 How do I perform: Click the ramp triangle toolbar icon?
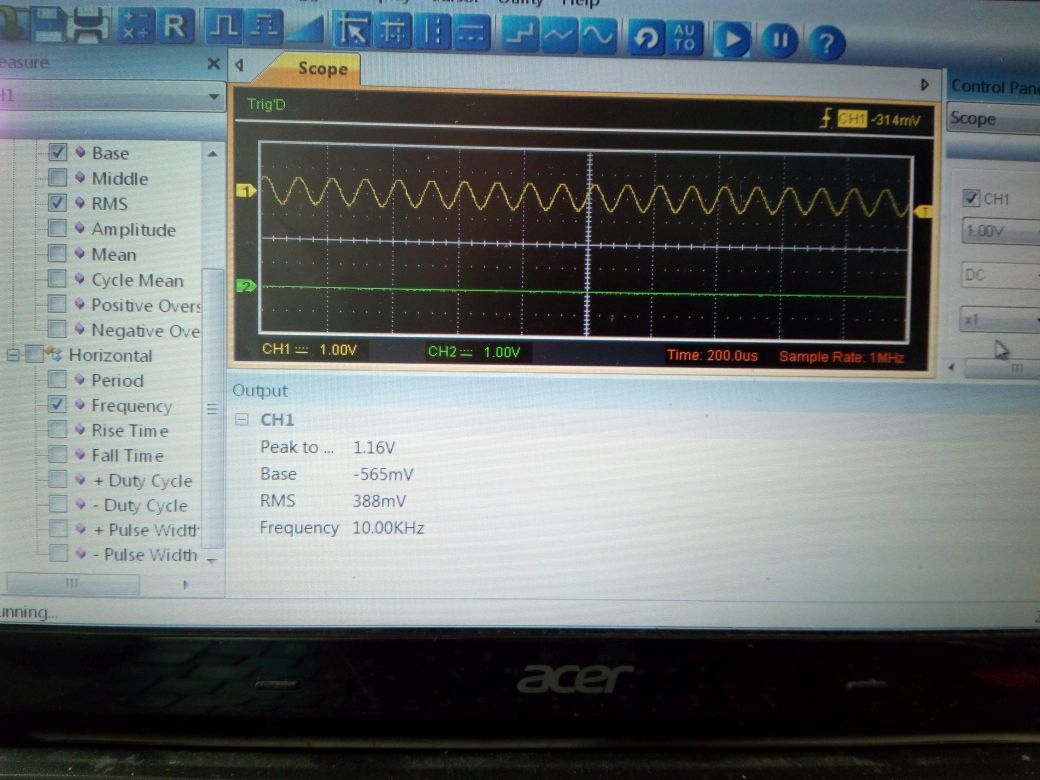tap(305, 29)
